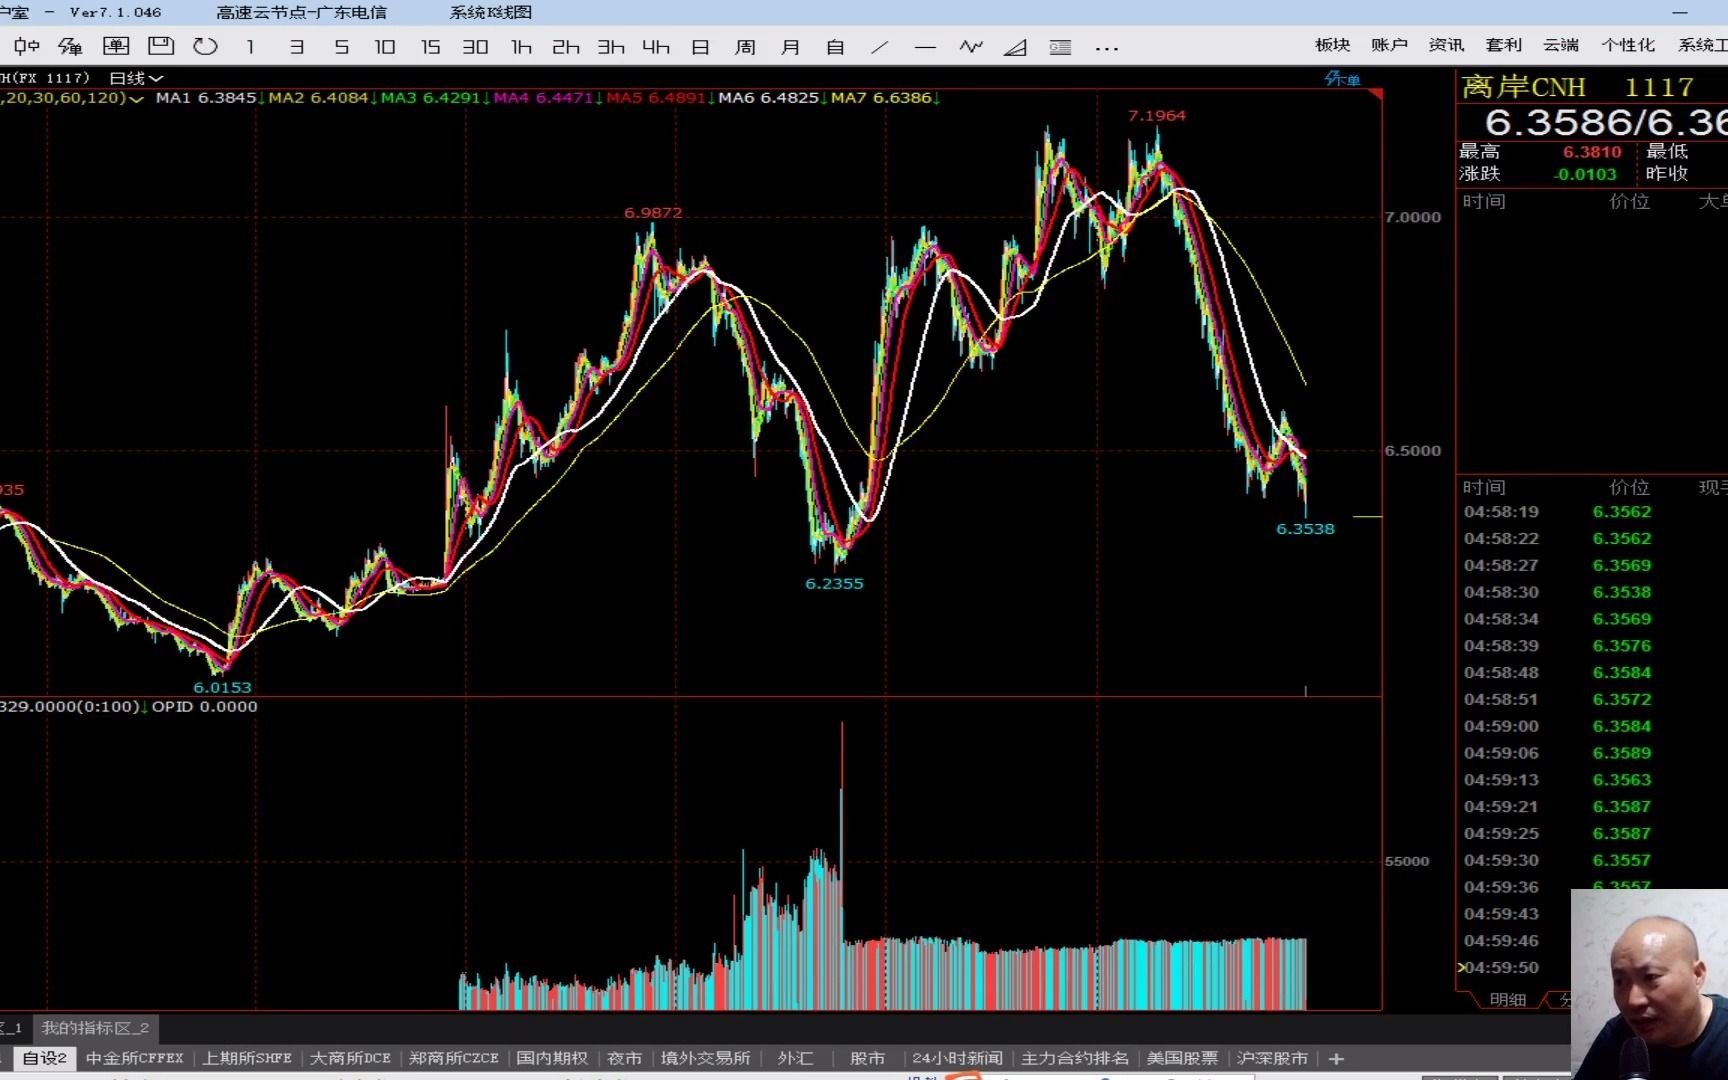The width and height of the screenshot is (1728, 1080).
Task: Select the monthly (月) period
Action: coord(790,47)
